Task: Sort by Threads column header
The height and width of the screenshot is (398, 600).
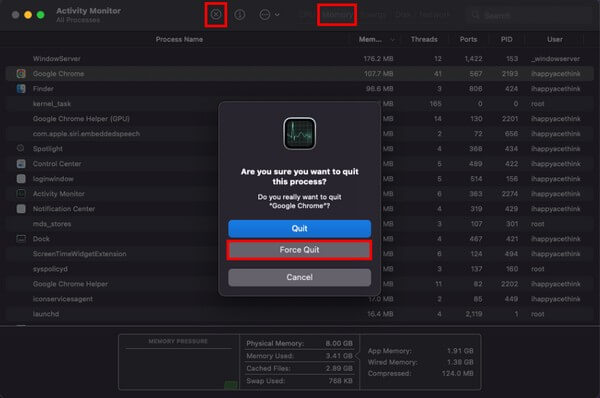Action: pos(424,39)
